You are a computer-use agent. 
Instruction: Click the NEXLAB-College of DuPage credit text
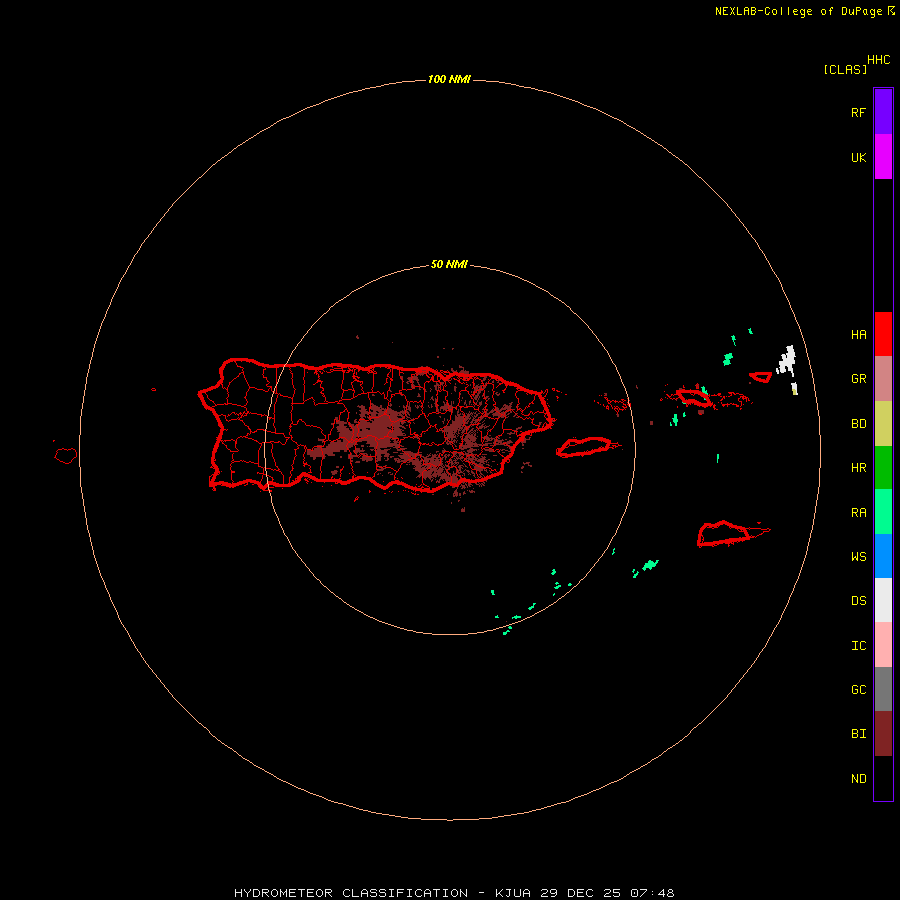point(798,11)
